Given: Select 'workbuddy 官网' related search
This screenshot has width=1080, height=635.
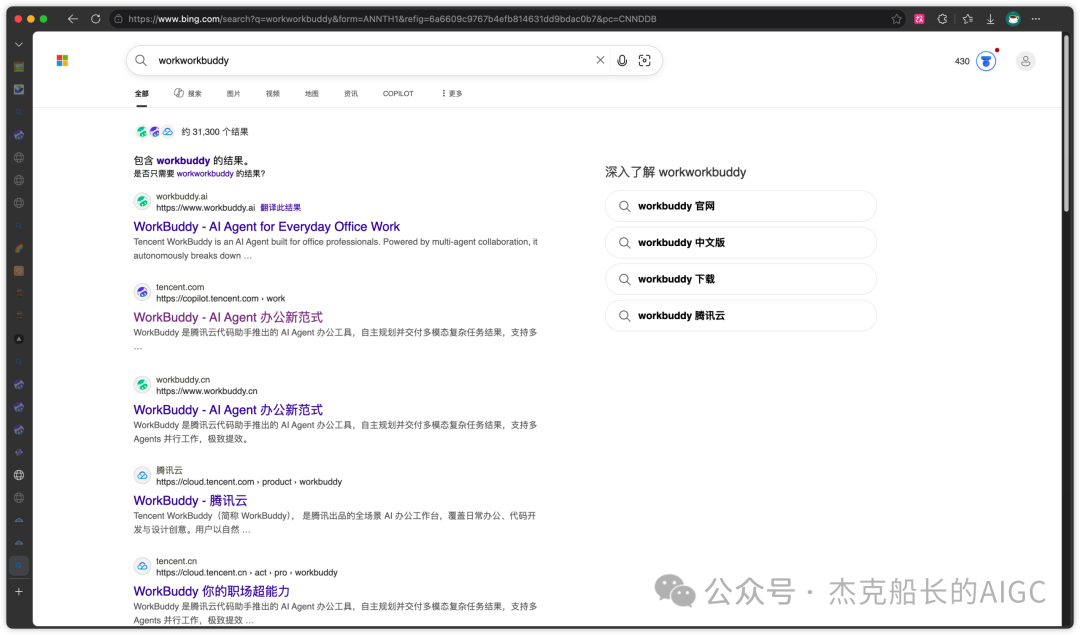Looking at the screenshot, I should (x=740, y=207).
